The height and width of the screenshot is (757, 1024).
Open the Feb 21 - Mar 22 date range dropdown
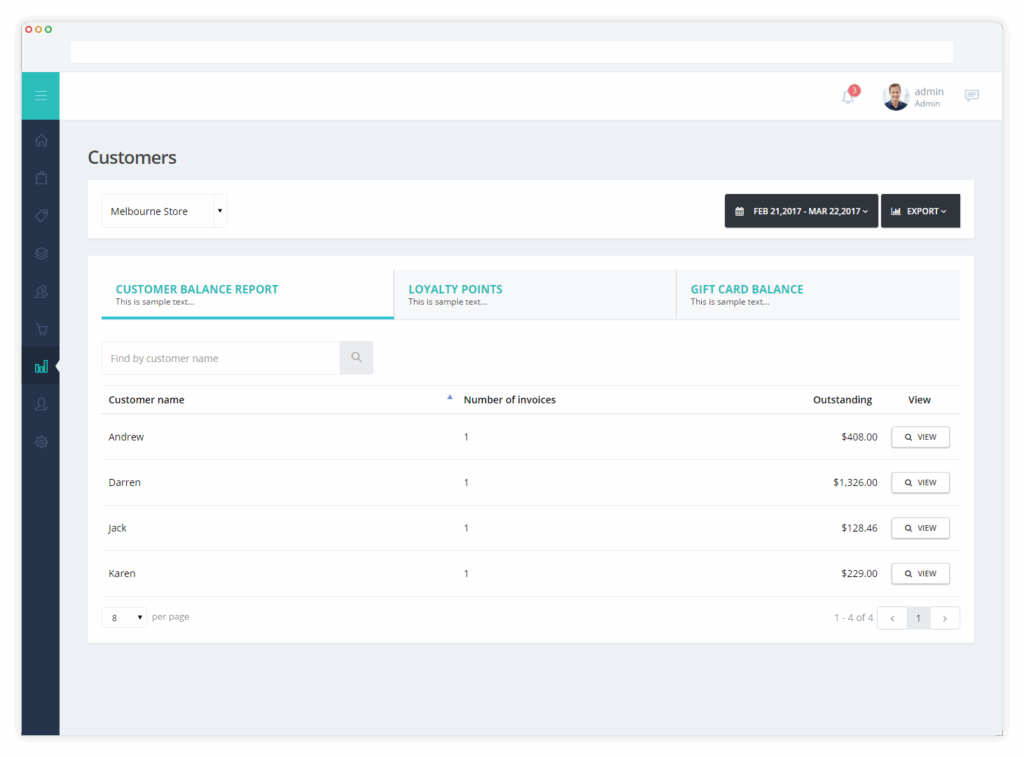point(801,211)
